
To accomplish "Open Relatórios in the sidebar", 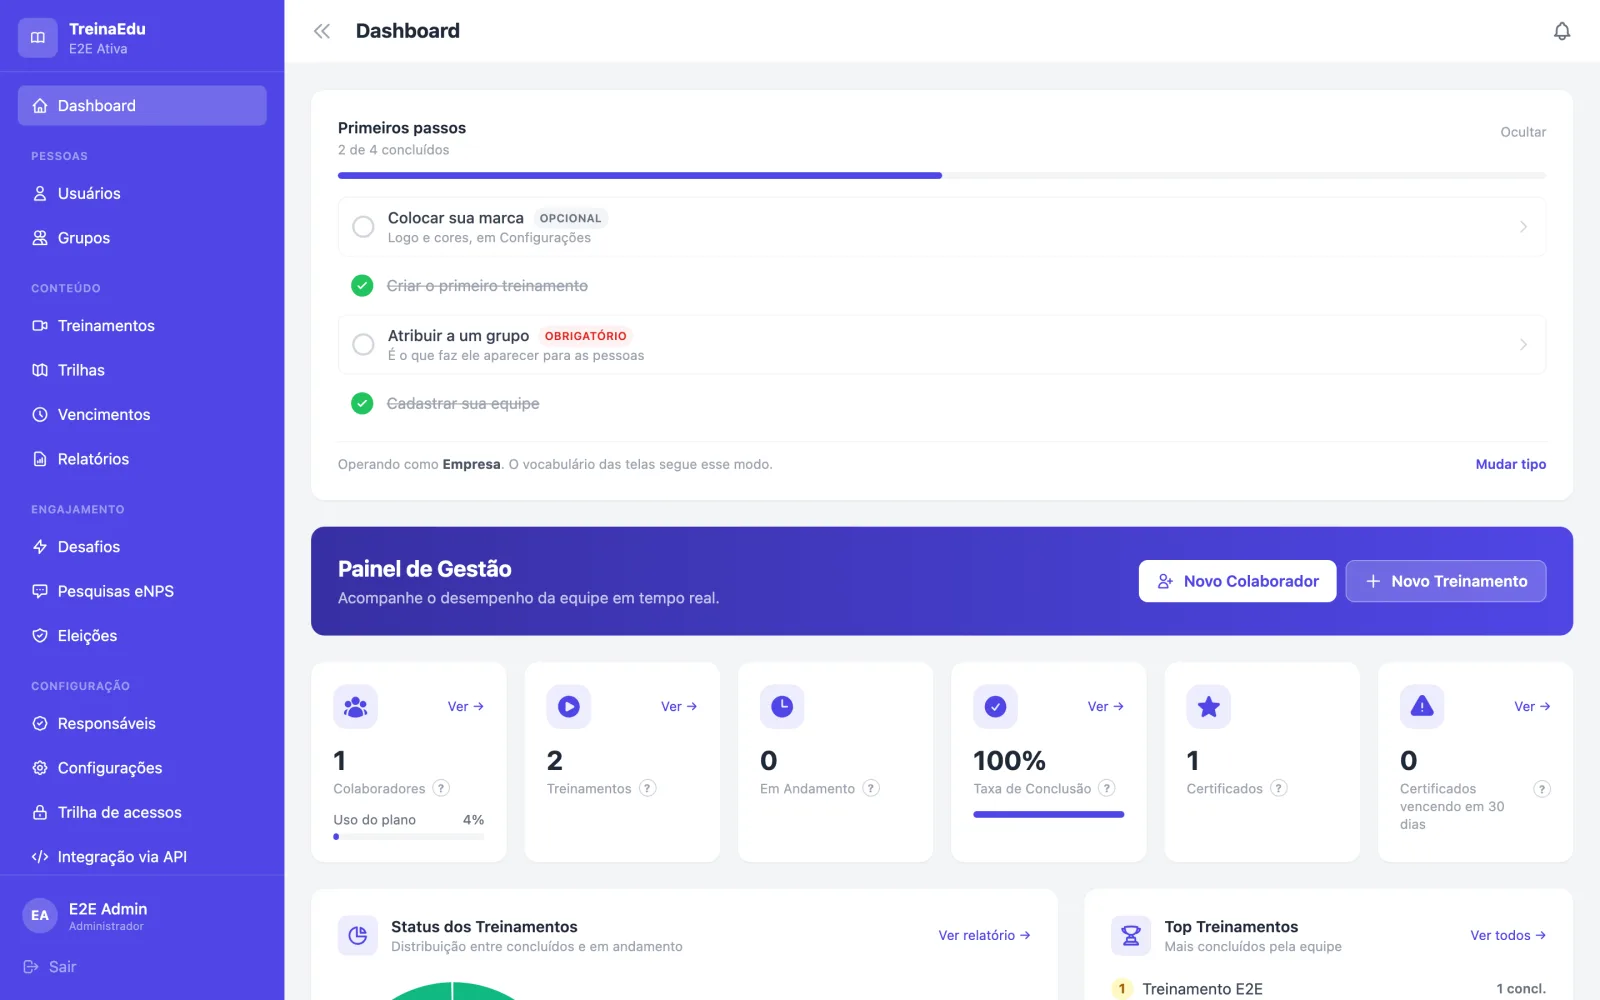I will (x=142, y=459).
